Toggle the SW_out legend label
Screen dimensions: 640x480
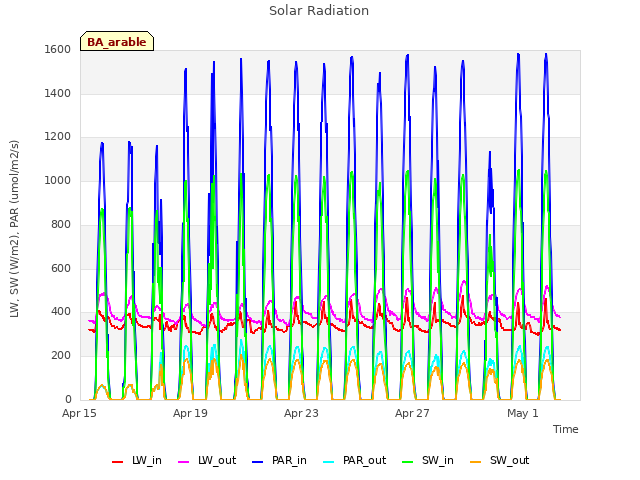click(x=510, y=460)
